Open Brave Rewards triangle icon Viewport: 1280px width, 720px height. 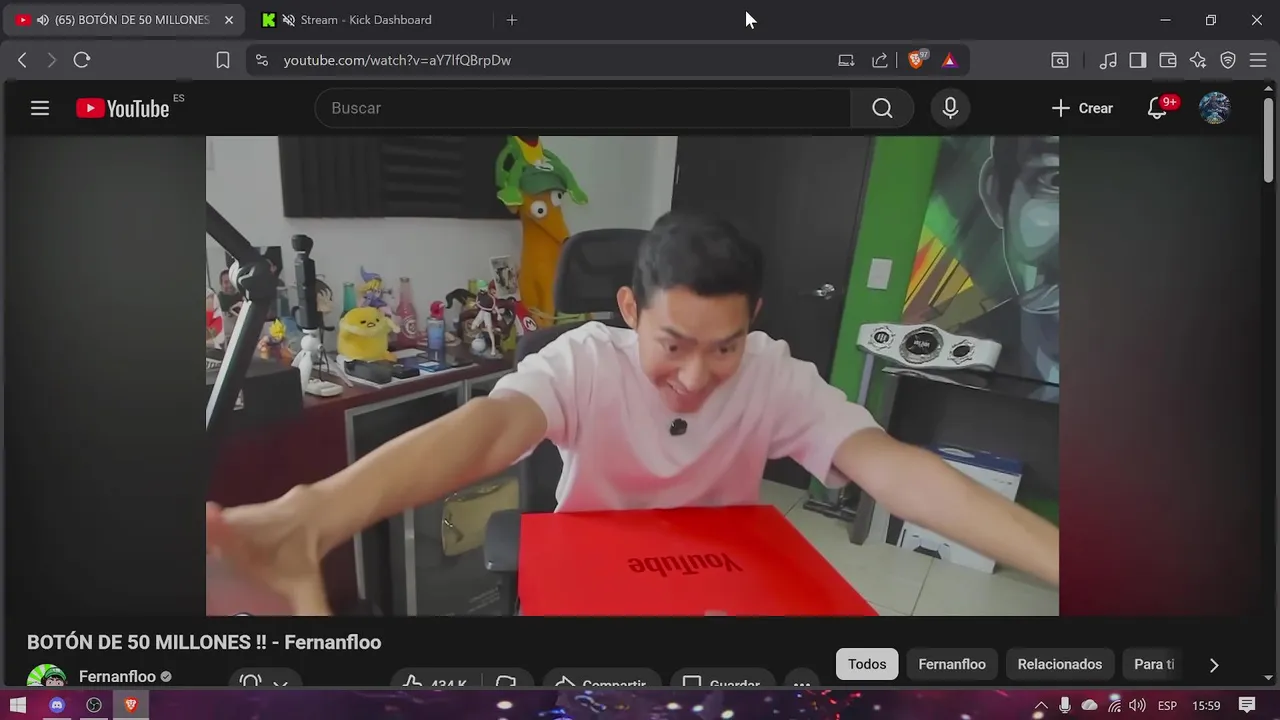click(x=950, y=60)
